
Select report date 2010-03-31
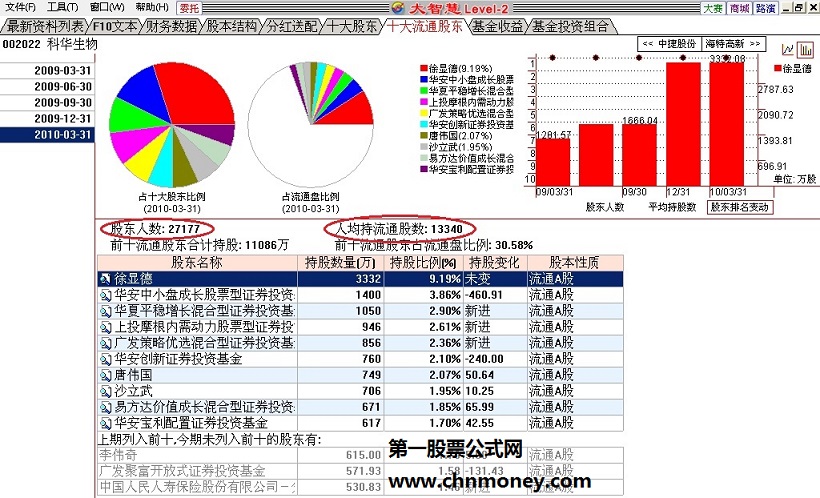click(x=47, y=135)
